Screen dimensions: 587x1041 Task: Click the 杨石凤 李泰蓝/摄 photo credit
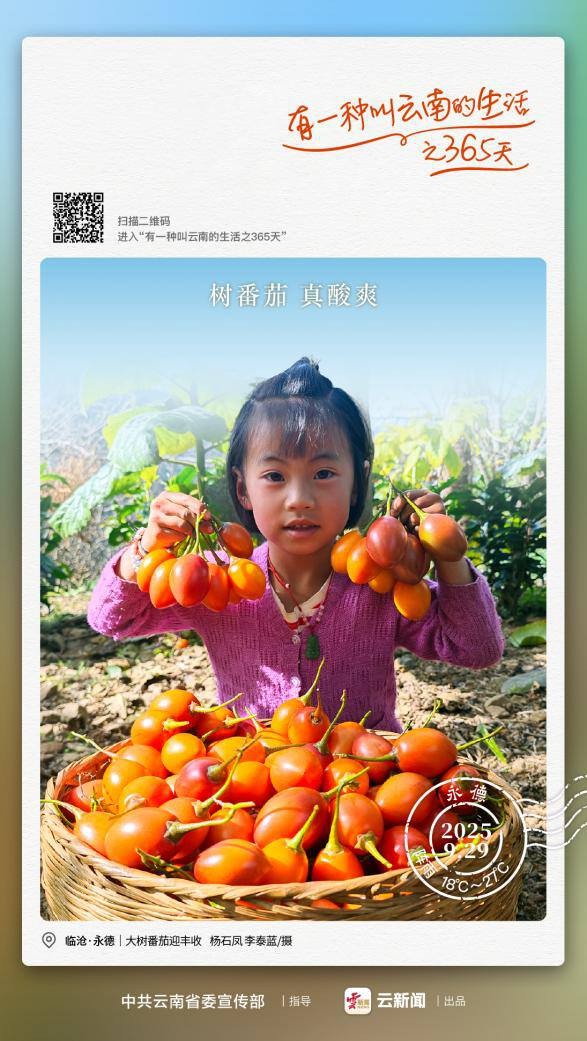pos(251,941)
